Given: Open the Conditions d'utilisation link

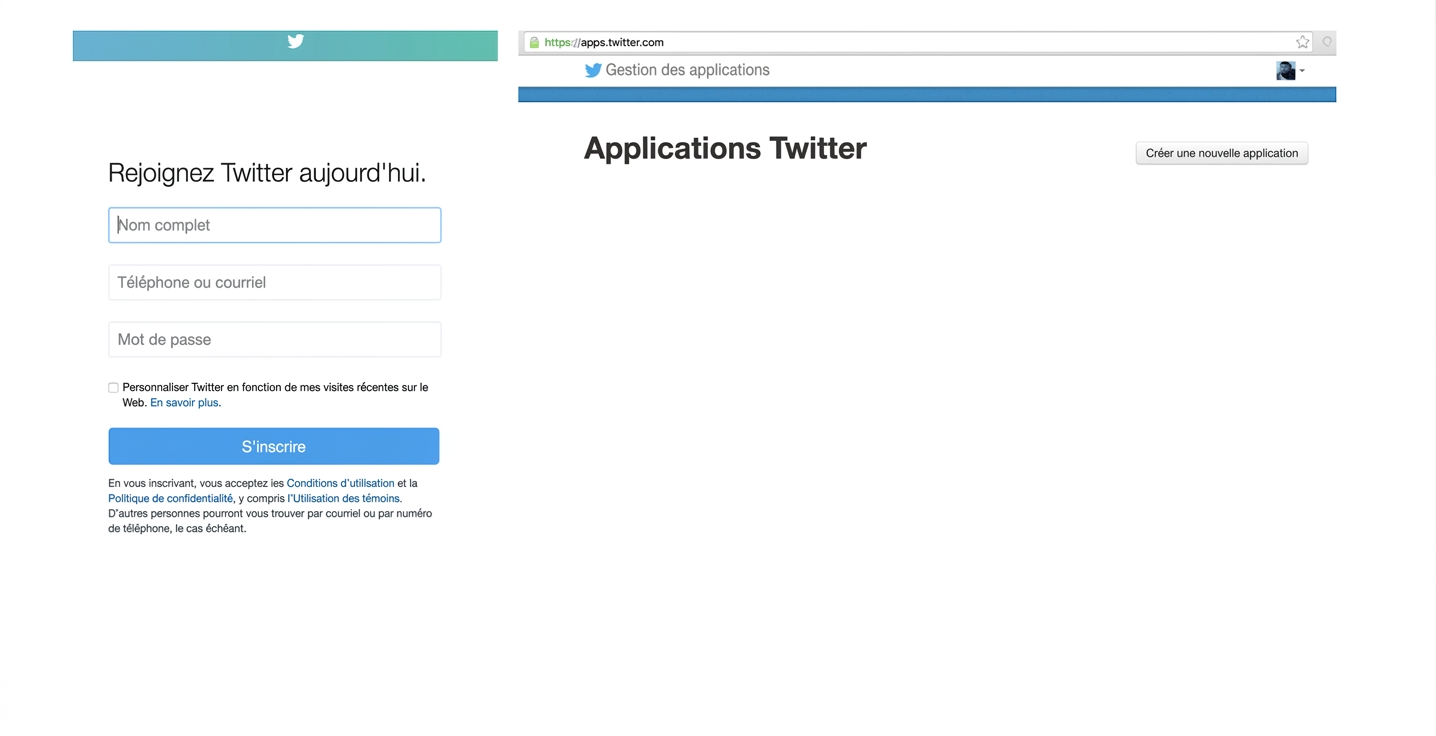Looking at the screenshot, I should click(340, 483).
